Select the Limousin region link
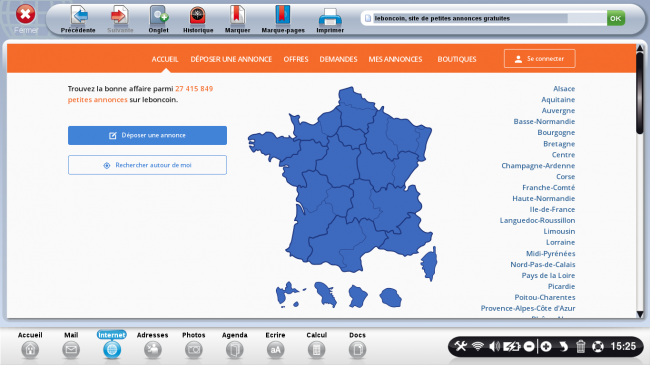 [559, 231]
